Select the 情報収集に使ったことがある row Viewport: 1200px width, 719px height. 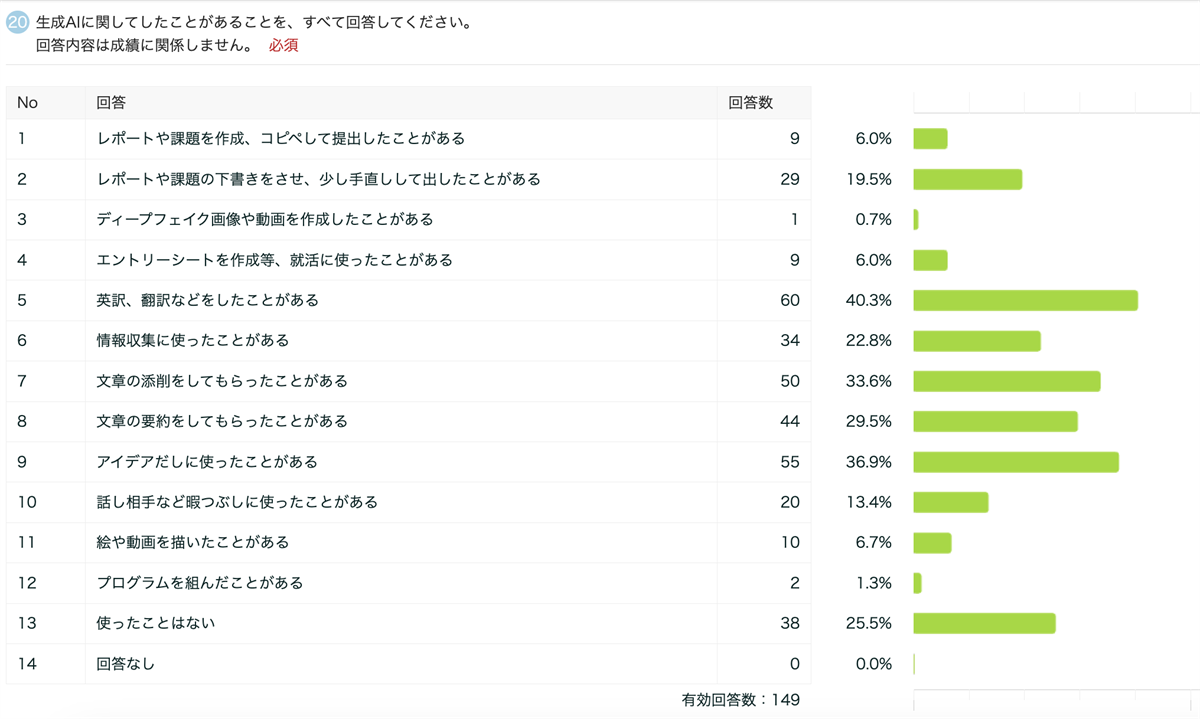click(x=193, y=341)
